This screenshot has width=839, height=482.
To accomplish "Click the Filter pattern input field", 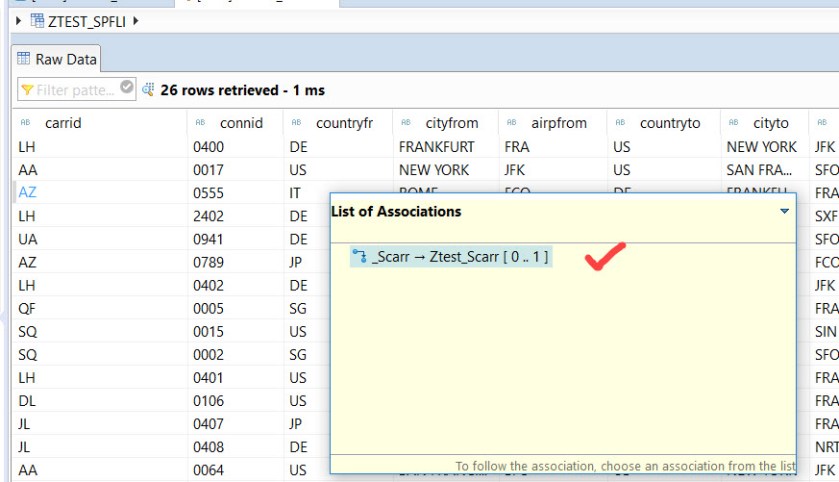I will [75, 89].
